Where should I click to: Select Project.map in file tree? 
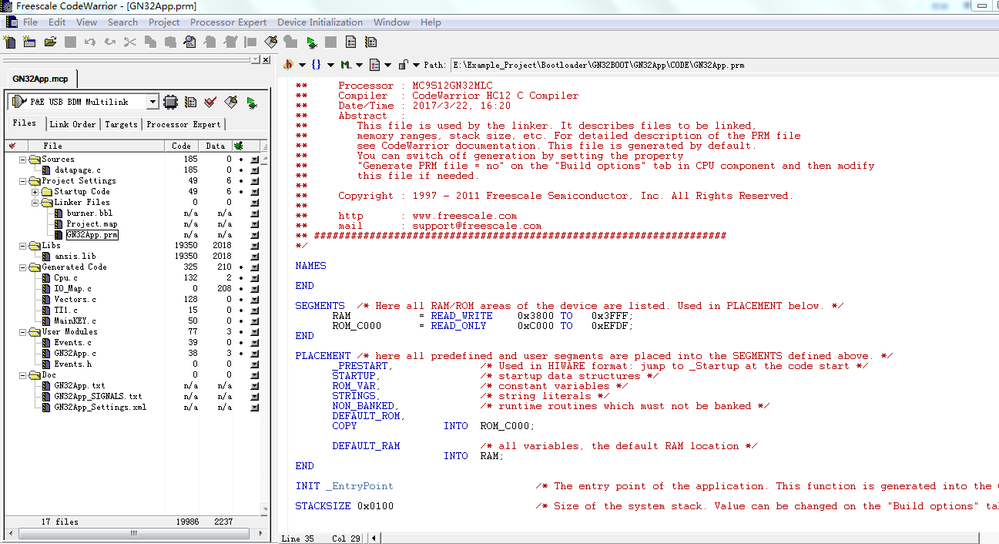(x=92, y=224)
